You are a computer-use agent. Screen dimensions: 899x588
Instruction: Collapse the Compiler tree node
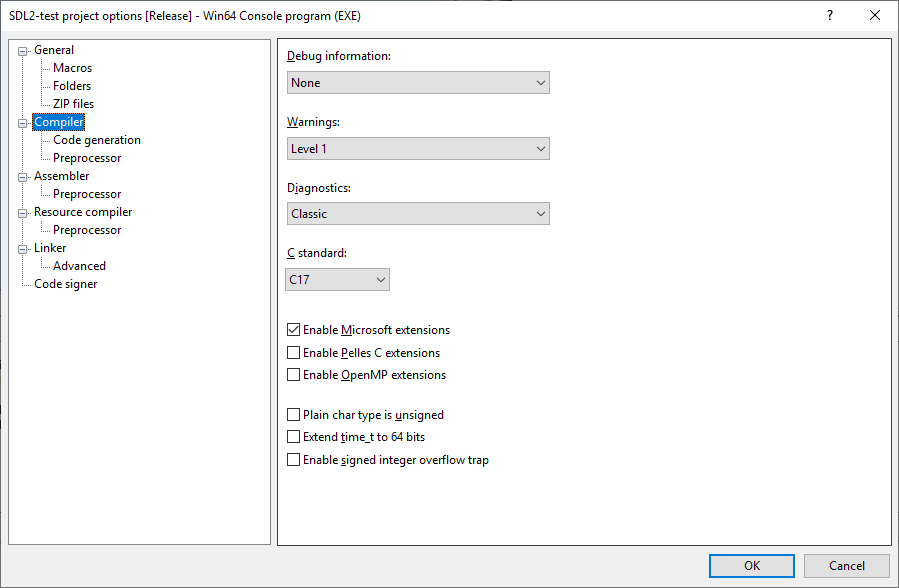pos(22,123)
